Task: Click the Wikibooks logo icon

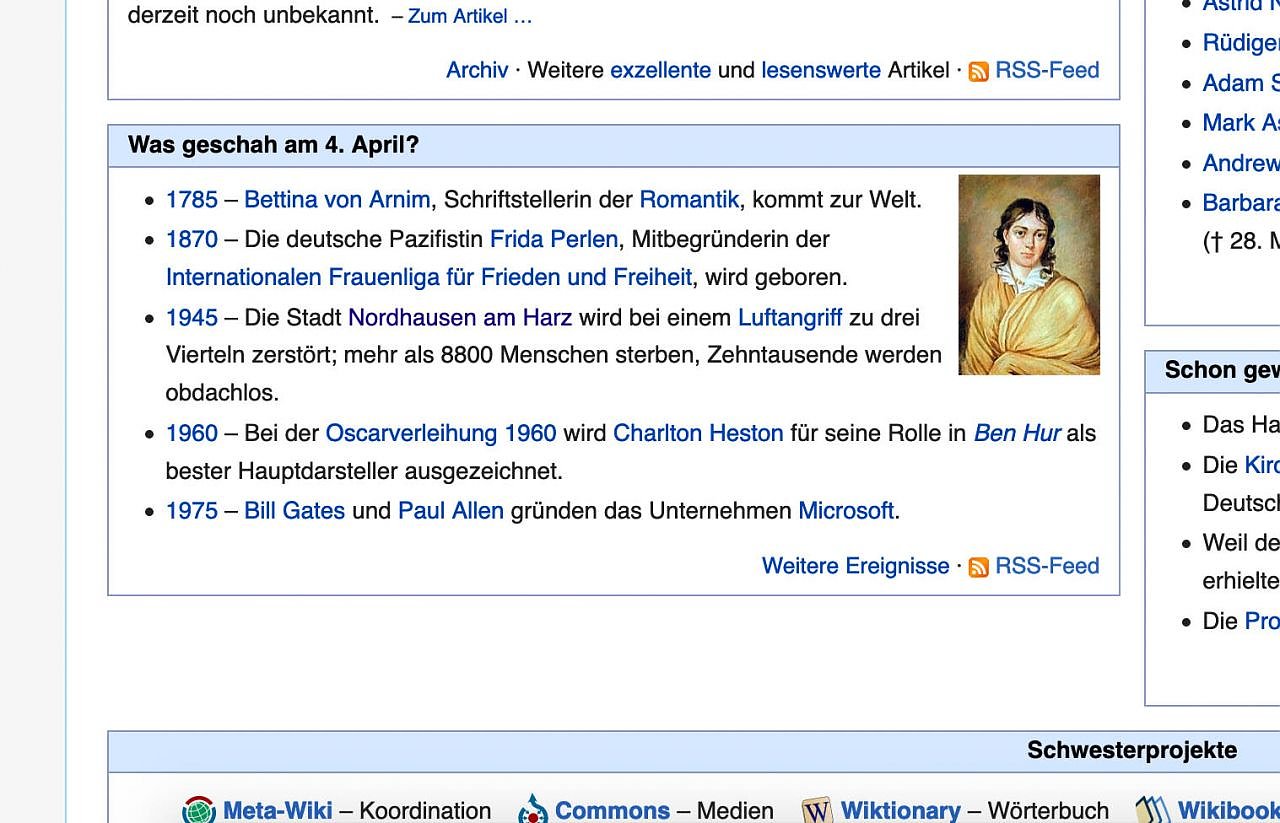Action: point(1153,809)
